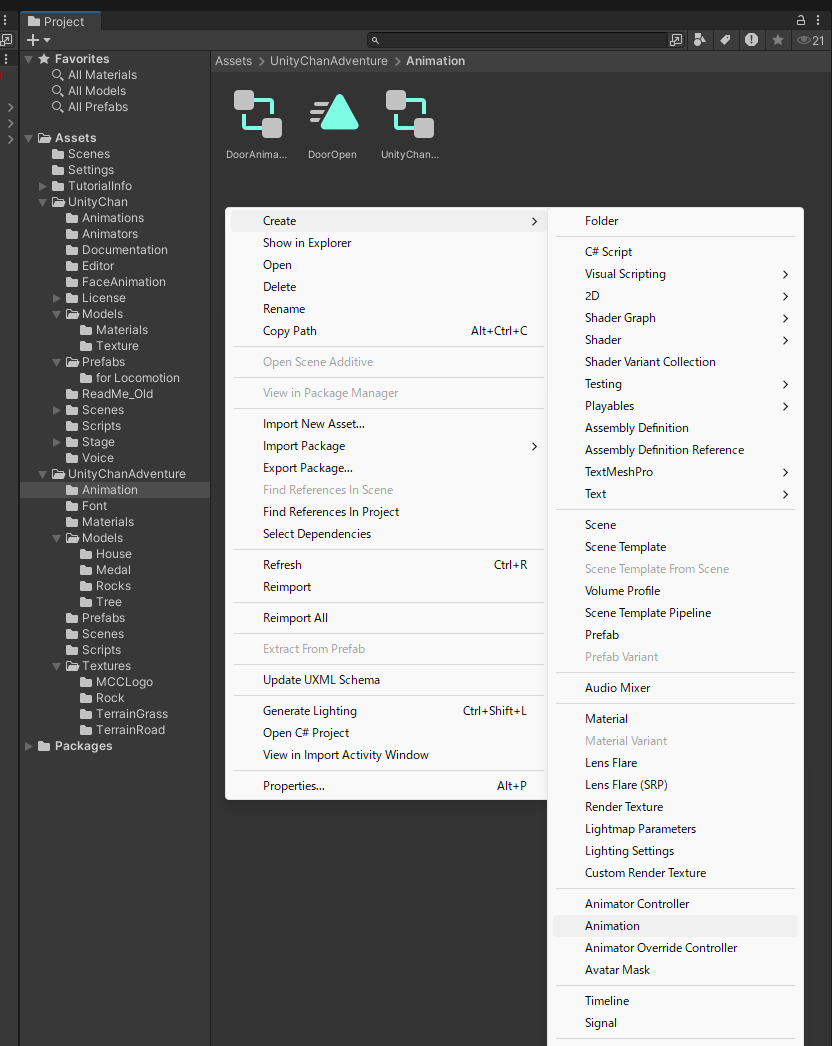Expand the TutorialInfo folder arrow
832x1046 pixels.
point(43,186)
